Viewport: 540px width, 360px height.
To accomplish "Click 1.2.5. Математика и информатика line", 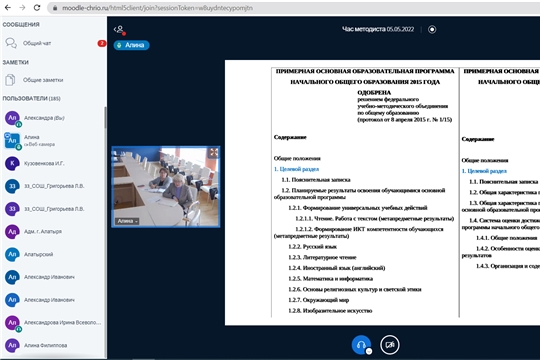I will click(x=331, y=279).
